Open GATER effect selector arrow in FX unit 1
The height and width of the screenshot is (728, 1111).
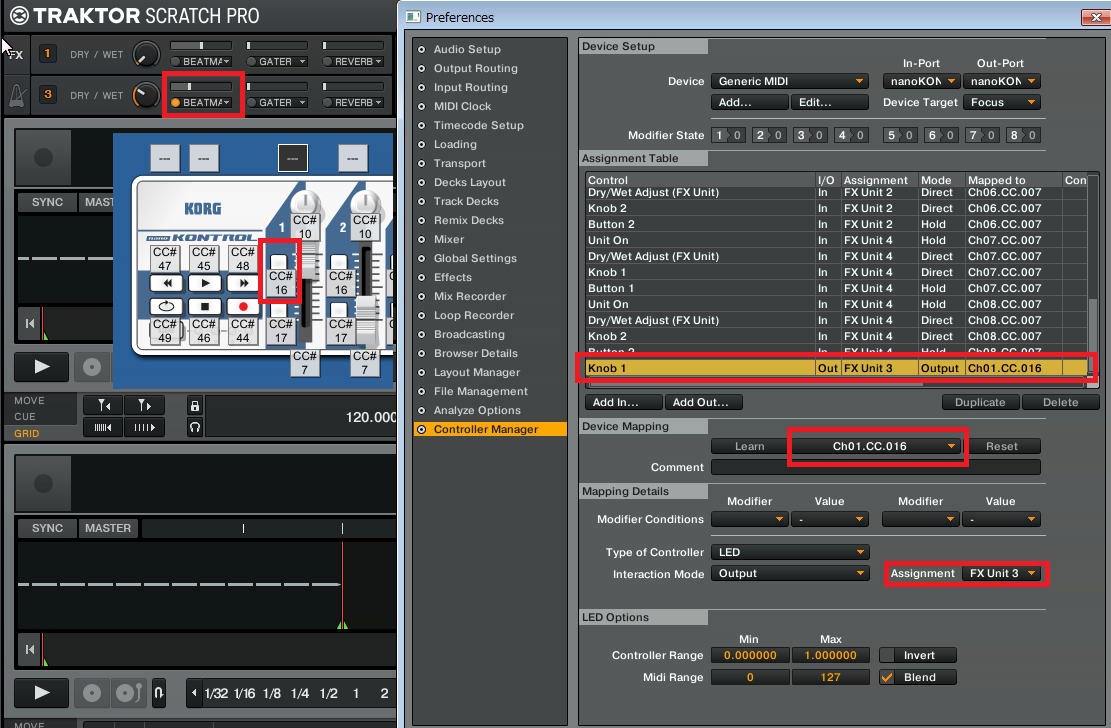point(303,62)
